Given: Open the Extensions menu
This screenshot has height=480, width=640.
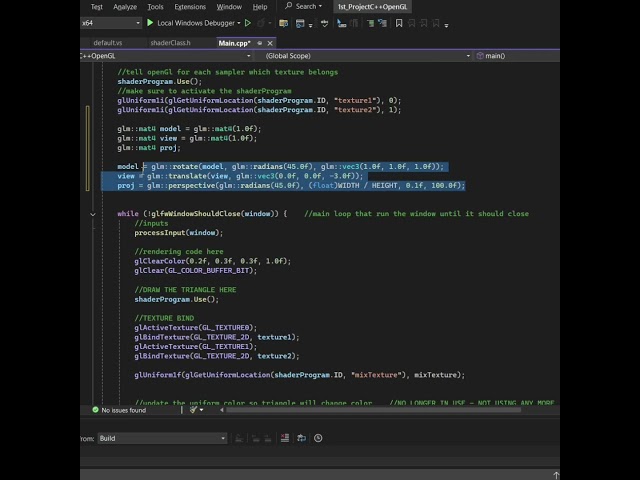Looking at the screenshot, I should click(x=190, y=6).
